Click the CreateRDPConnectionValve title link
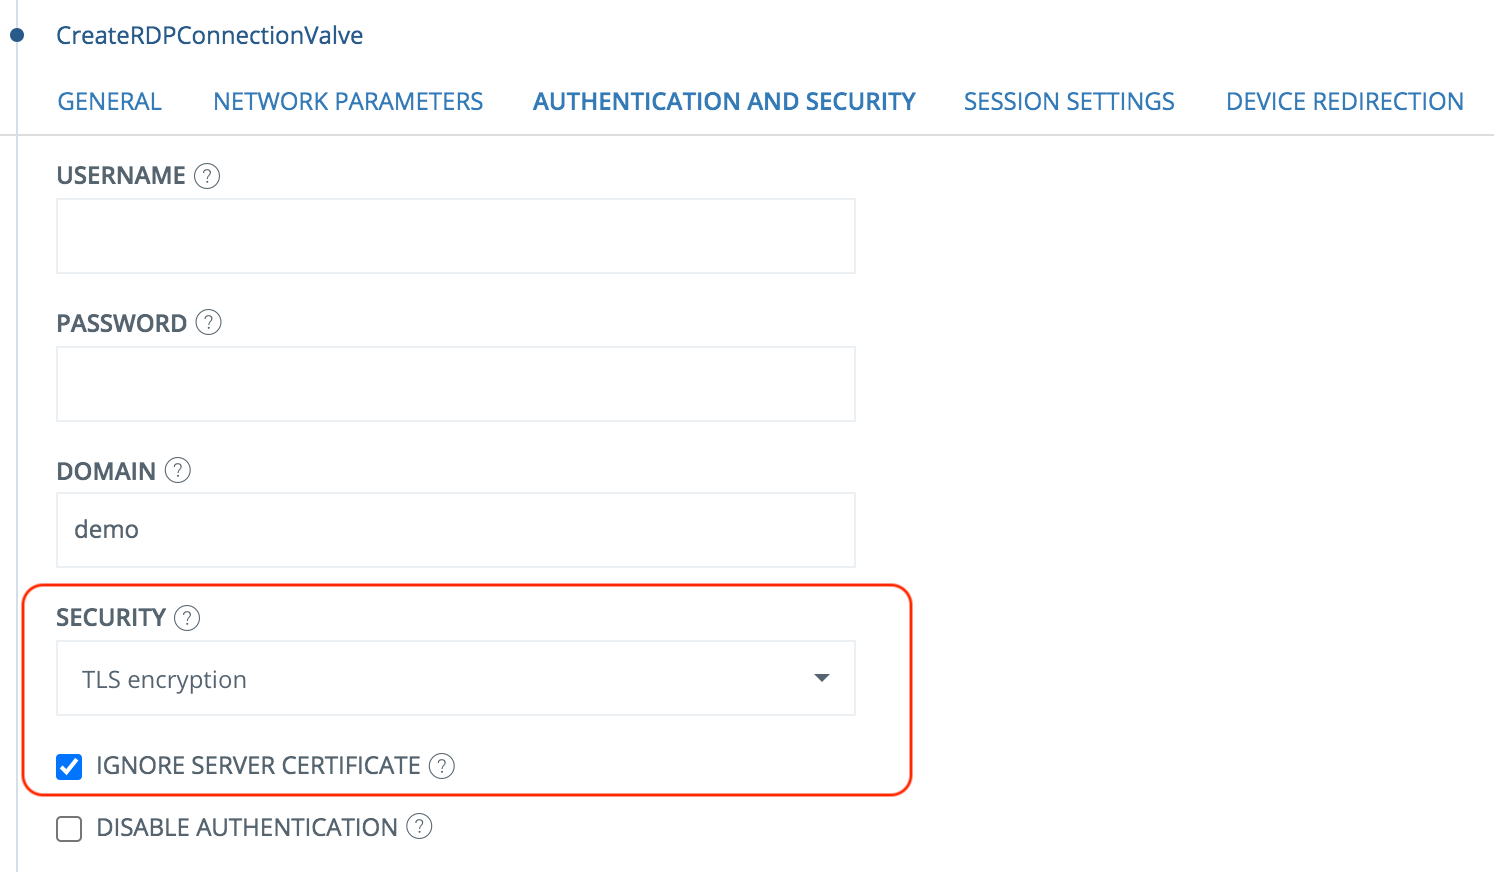This screenshot has height=872, width=1494. [x=210, y=34]
